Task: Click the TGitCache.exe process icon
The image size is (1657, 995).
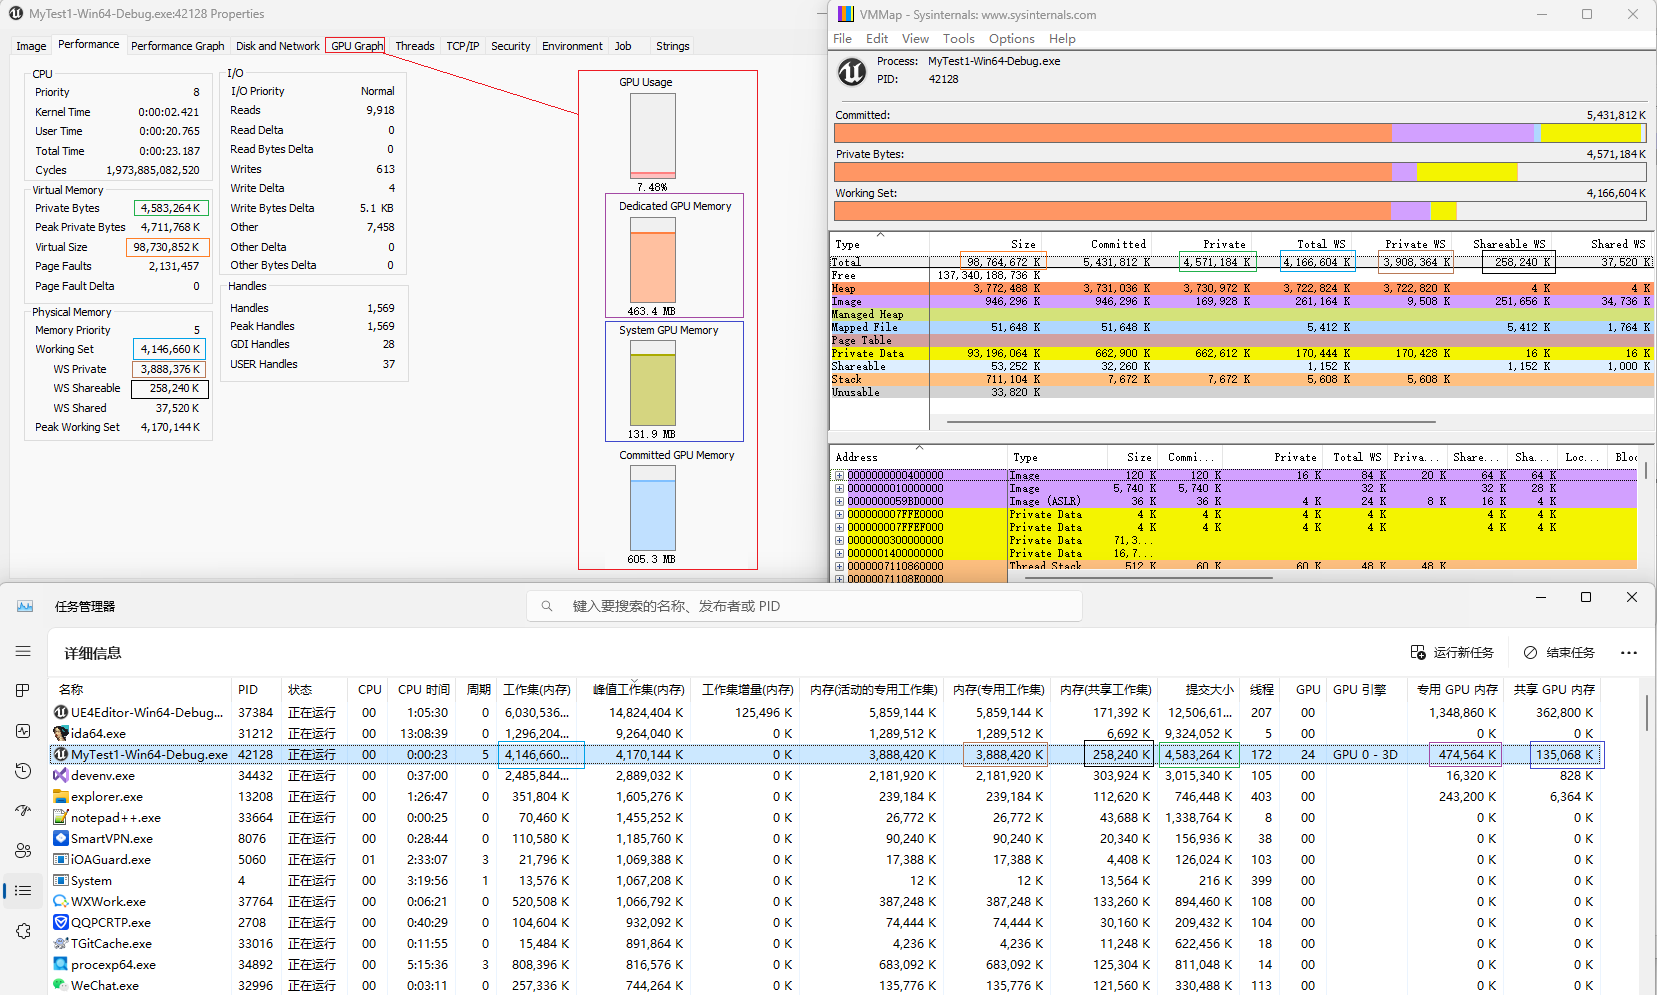Action: 61,943
